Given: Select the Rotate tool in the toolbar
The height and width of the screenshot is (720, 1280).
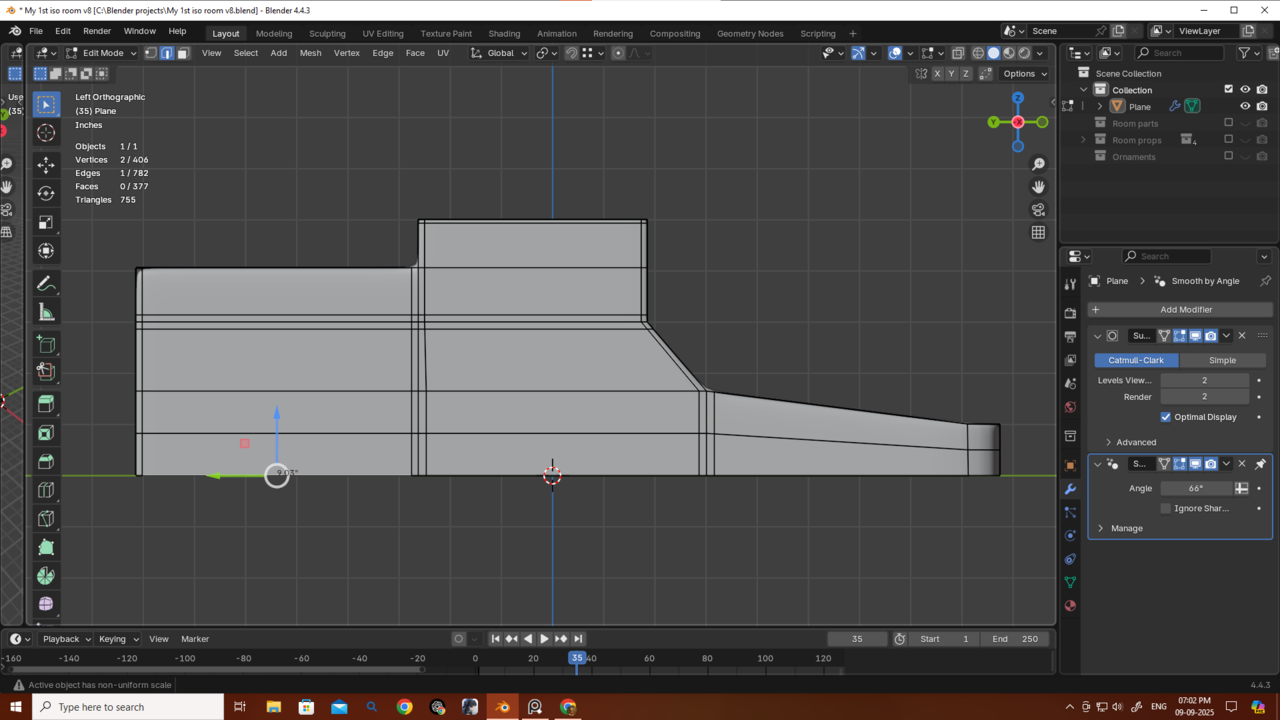Looking at the screenshot, I should click(x=46, y=193).
